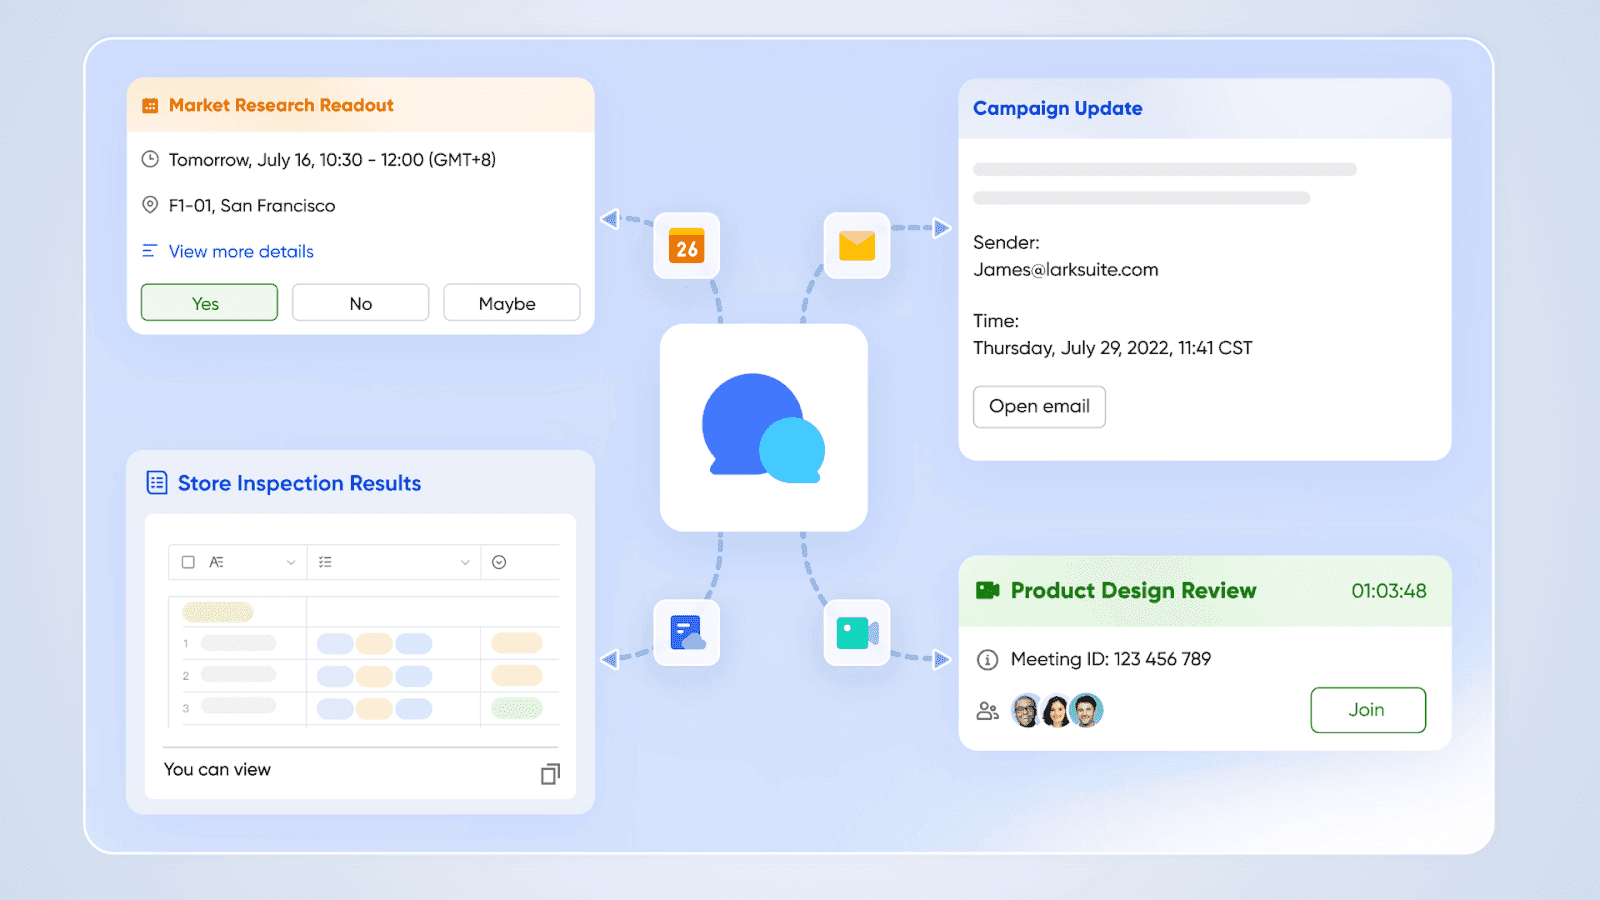
Task: Open the copy icon on Store Inspection card
Action: 549,774
